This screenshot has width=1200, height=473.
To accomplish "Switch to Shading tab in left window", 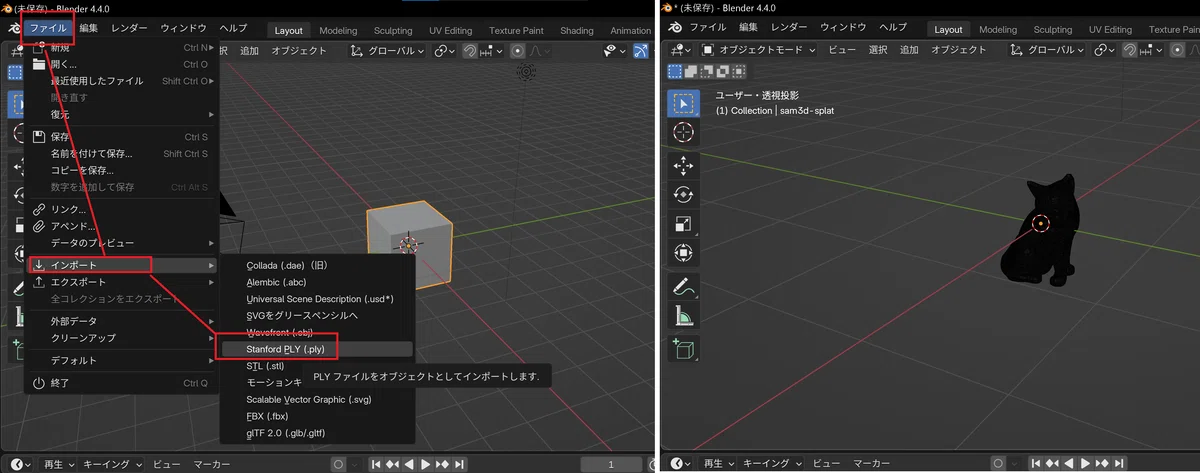I will pyautogui.click(x=577, y=30).
